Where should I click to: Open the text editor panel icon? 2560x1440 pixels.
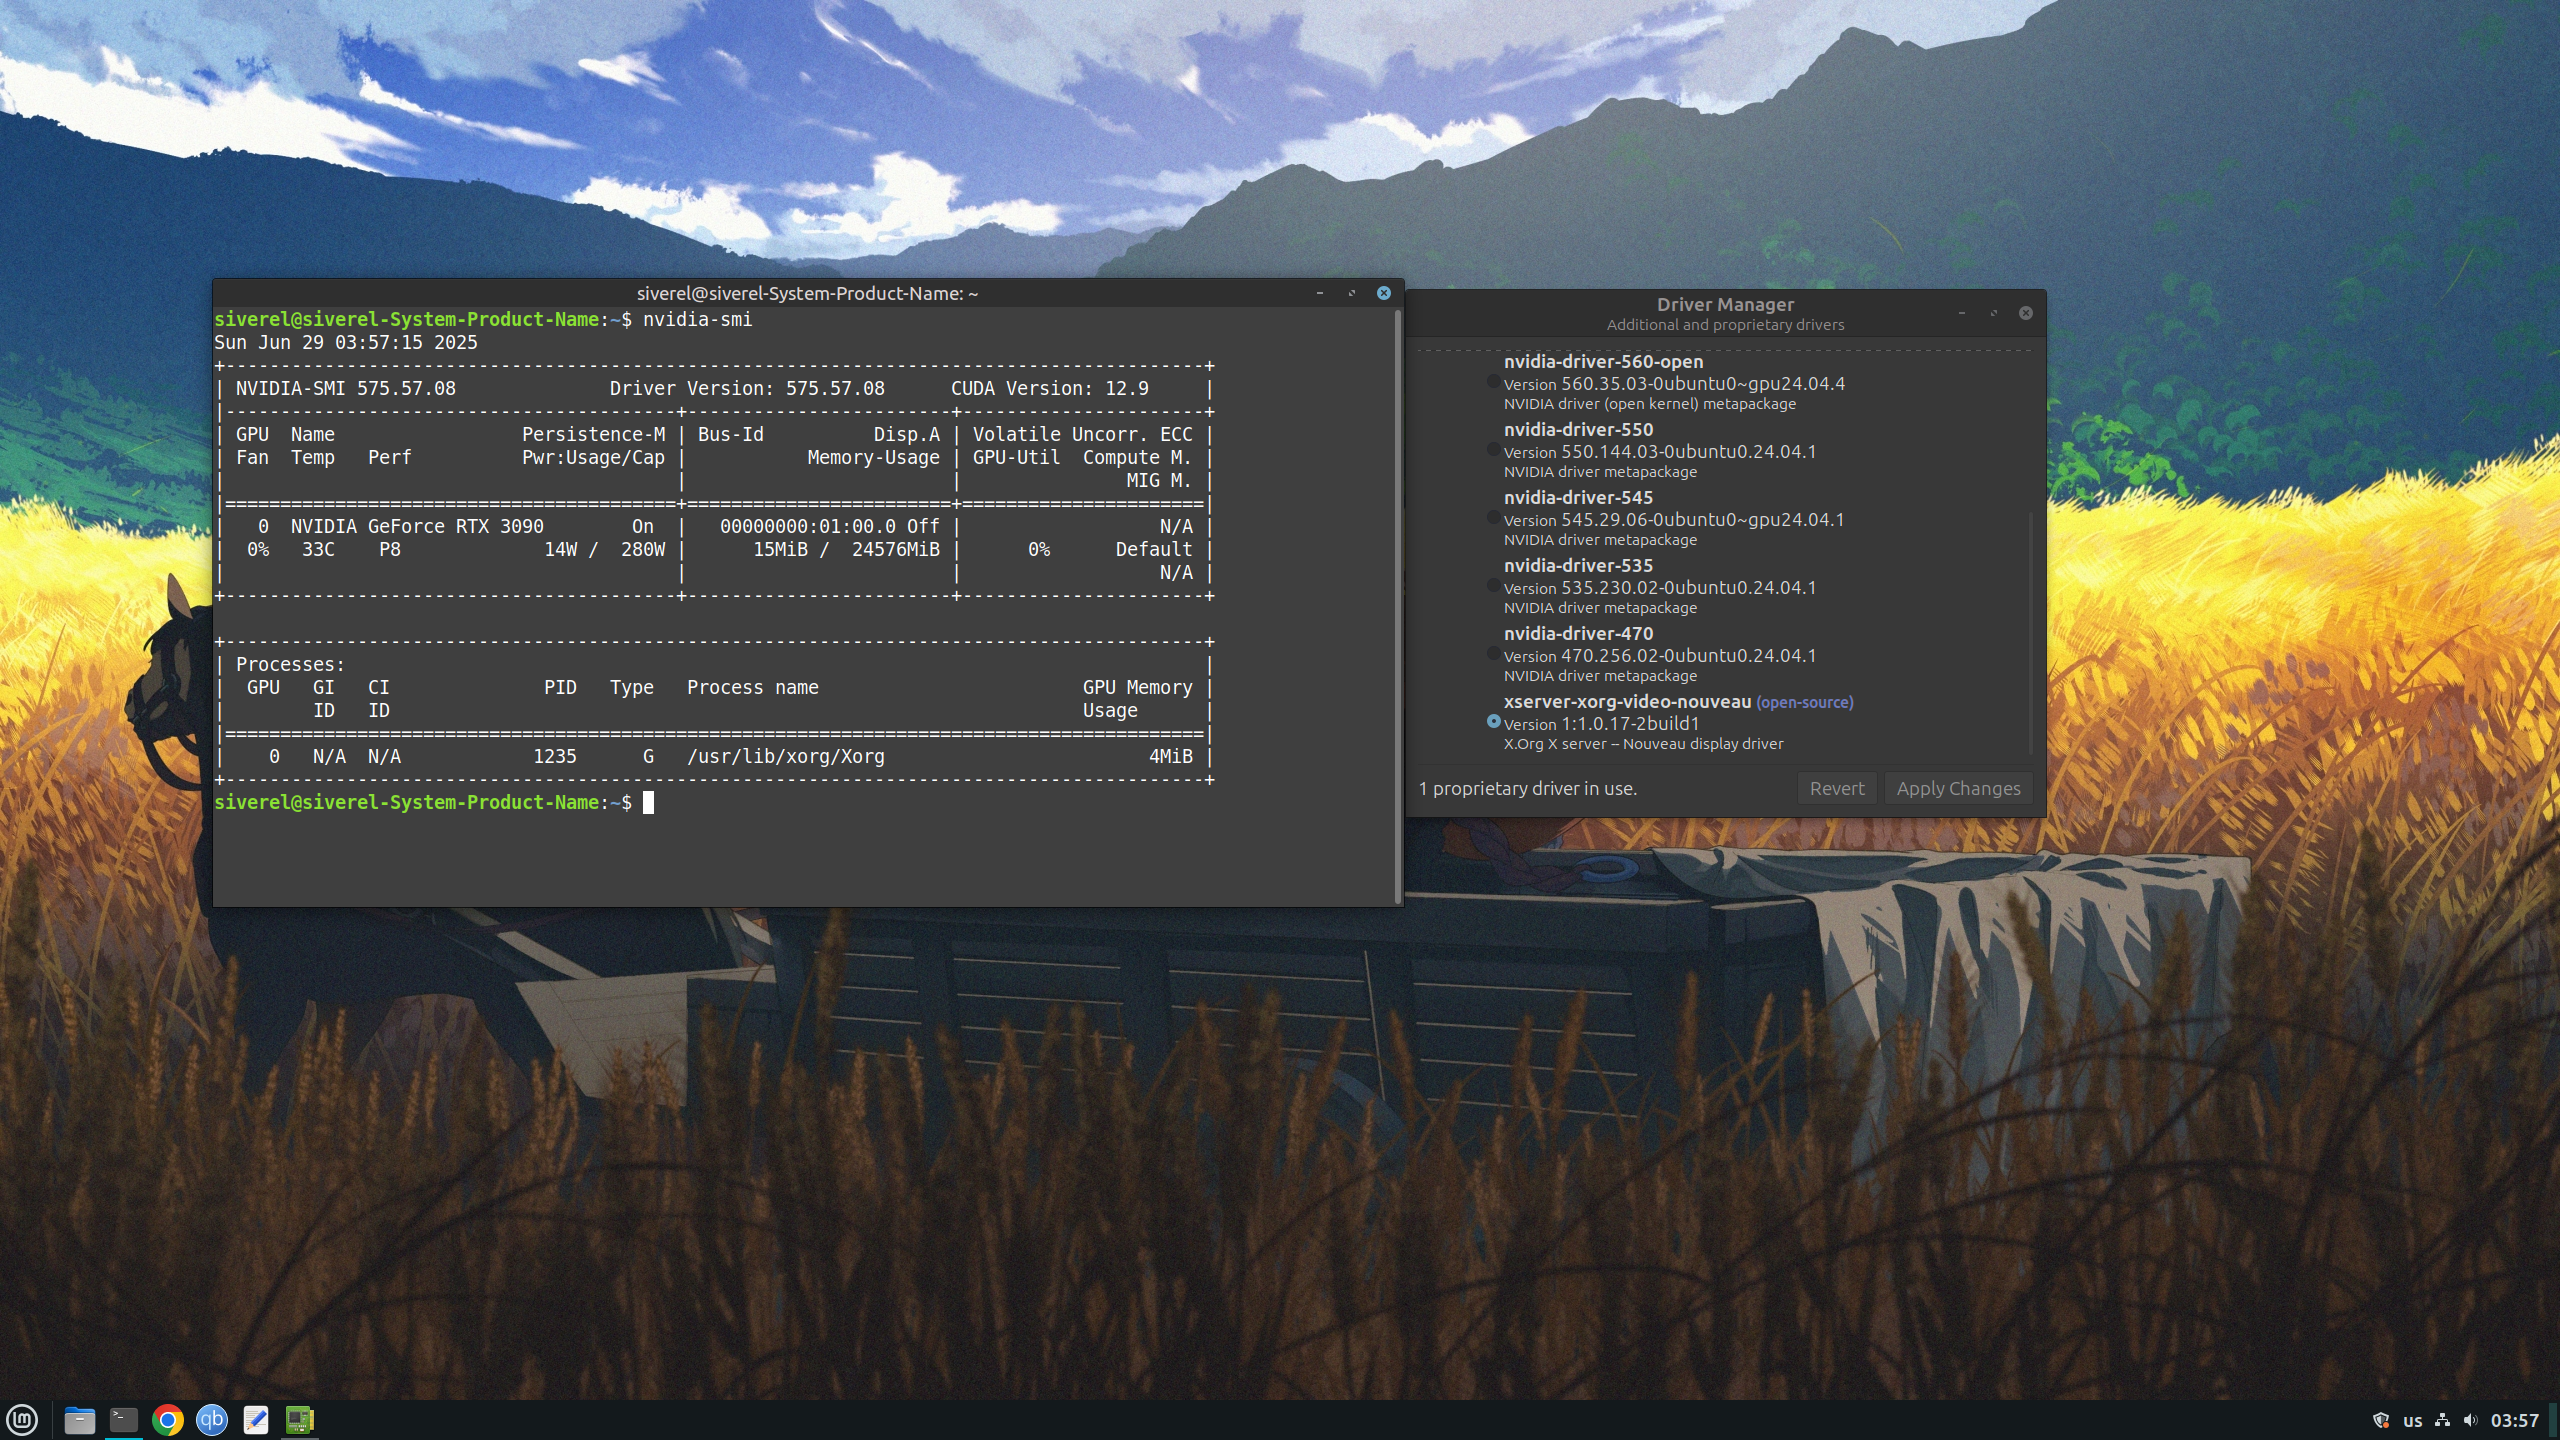click(256, 1419)
